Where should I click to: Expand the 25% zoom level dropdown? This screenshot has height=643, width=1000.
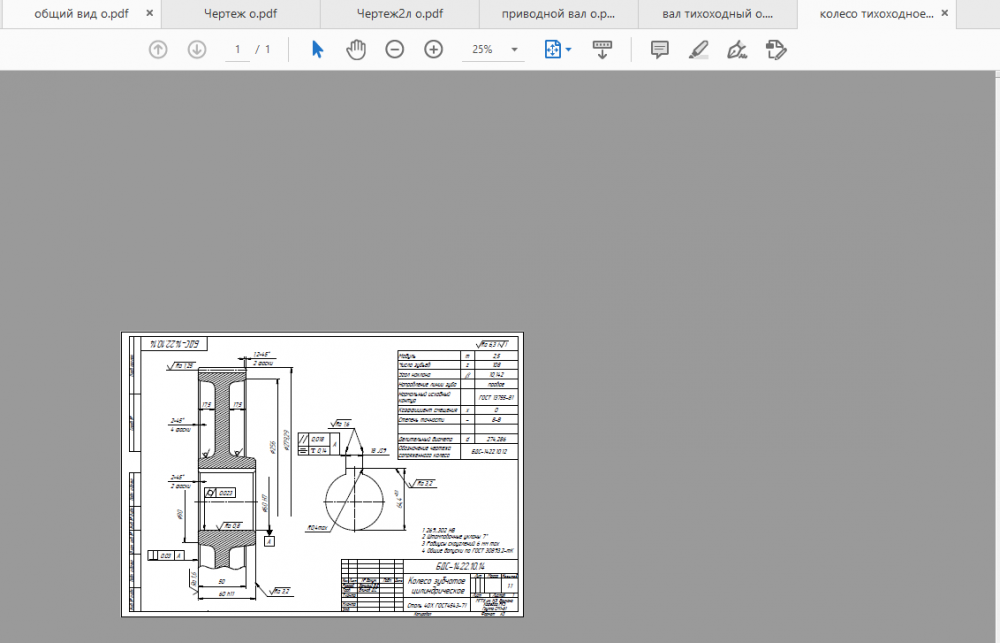pyautogui.click(x=515, y=50)
